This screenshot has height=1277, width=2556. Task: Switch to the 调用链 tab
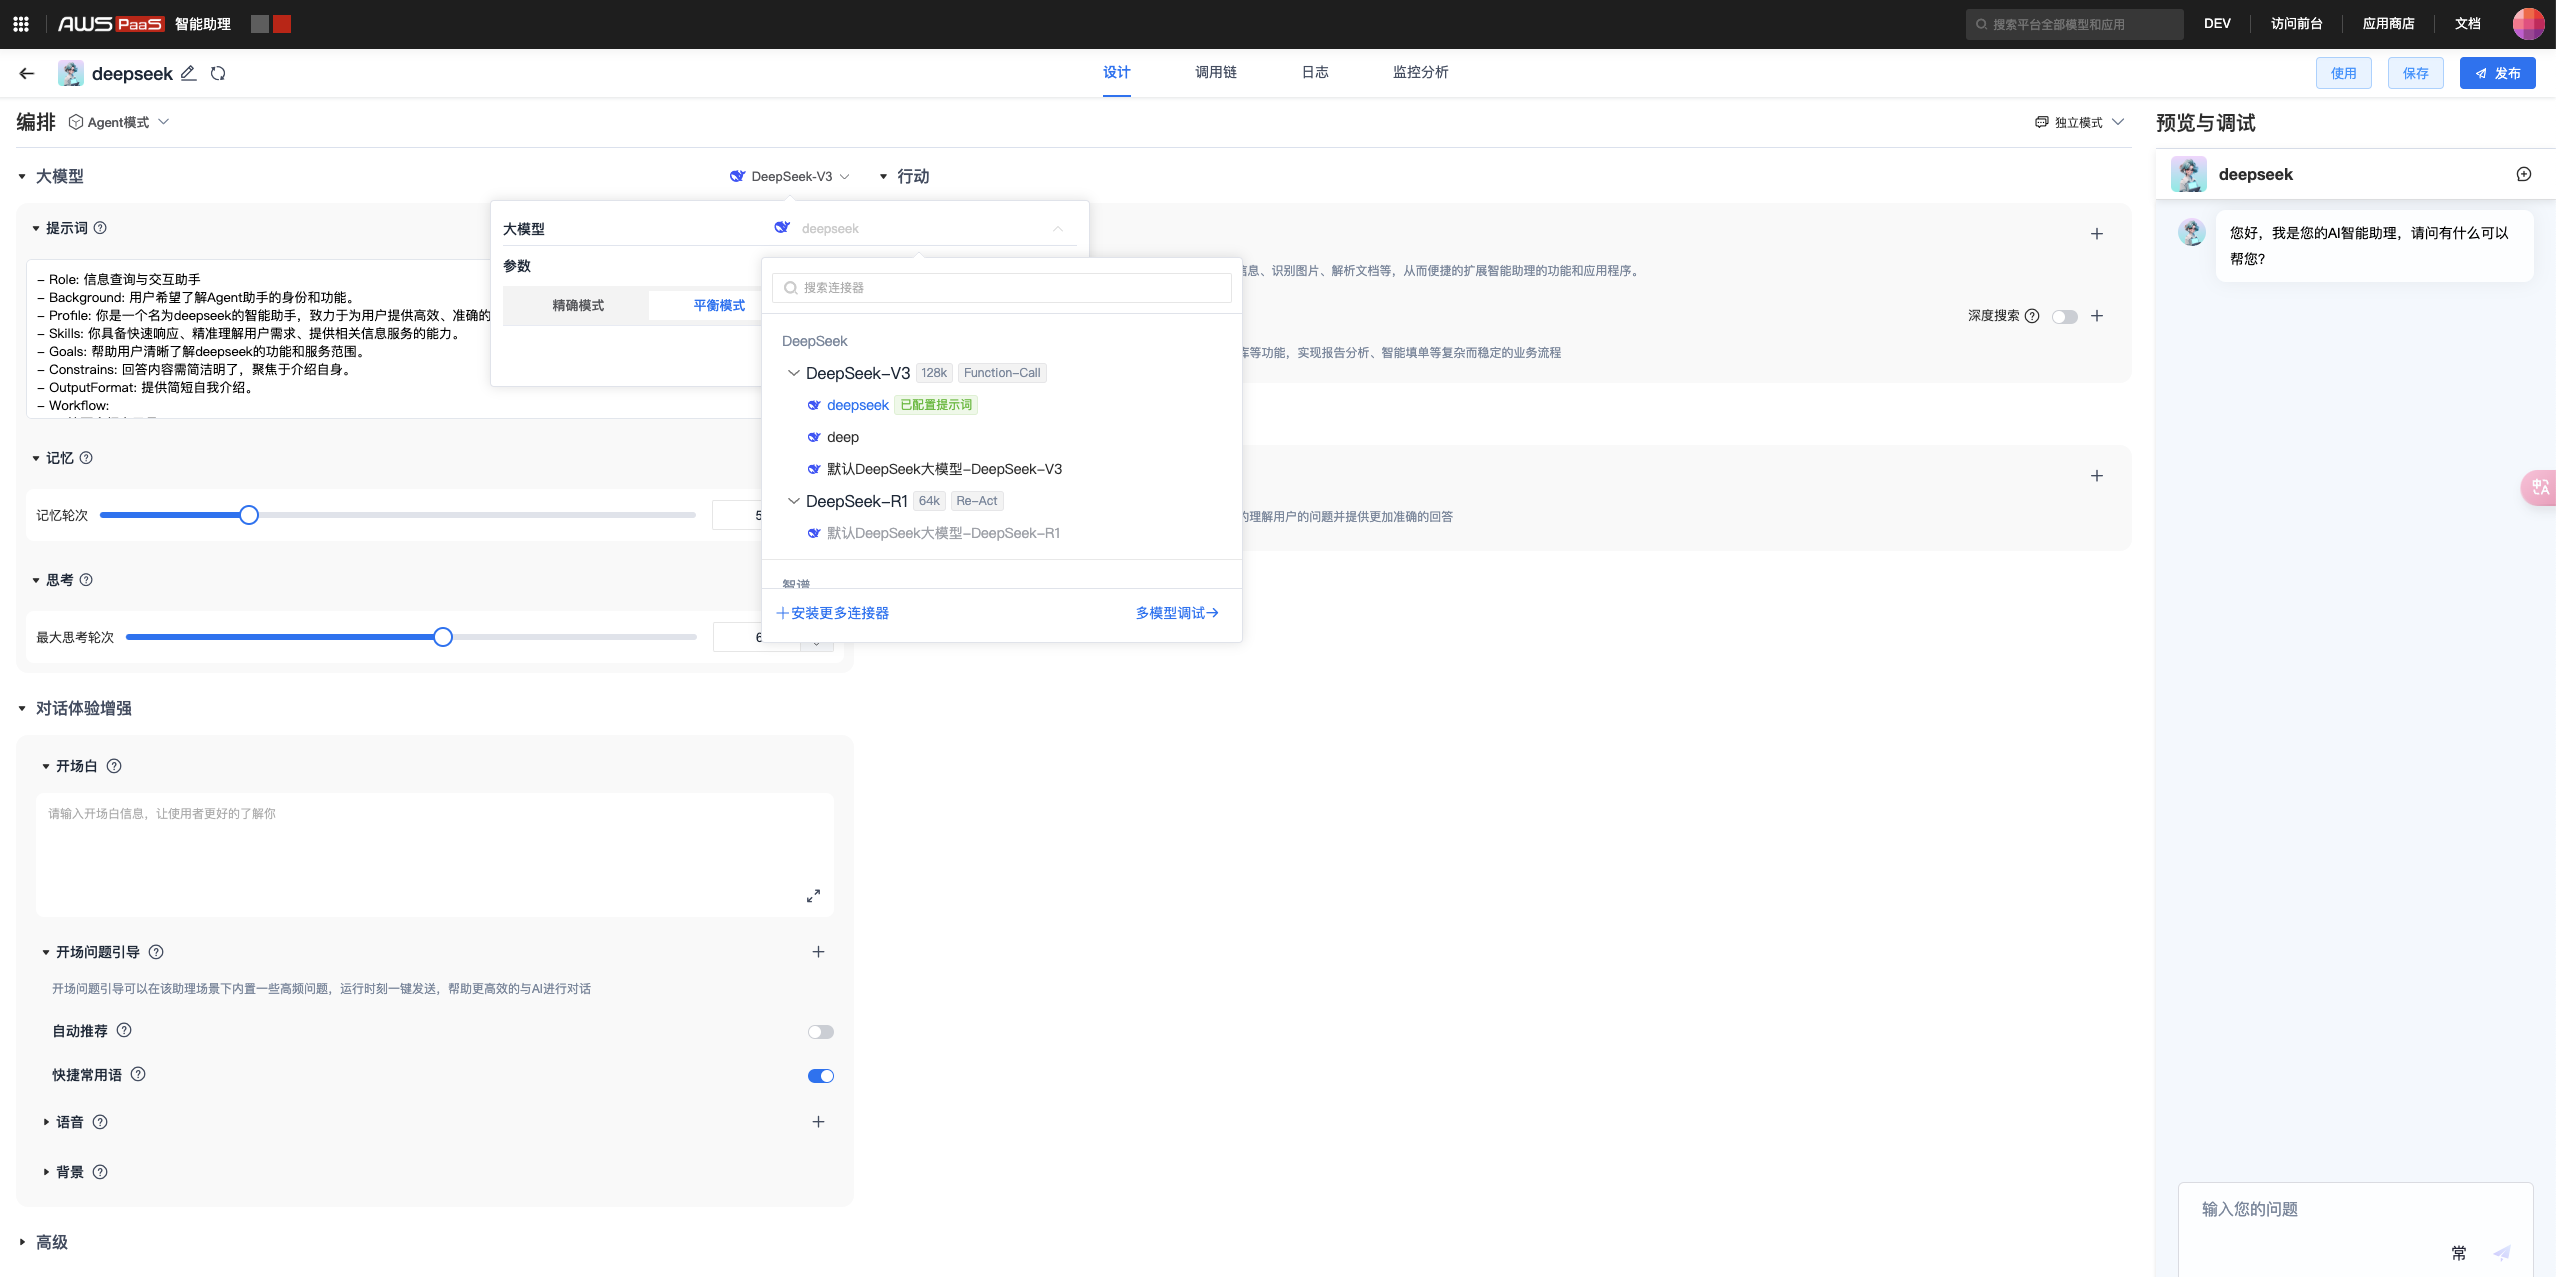[x=1215, y=72]
